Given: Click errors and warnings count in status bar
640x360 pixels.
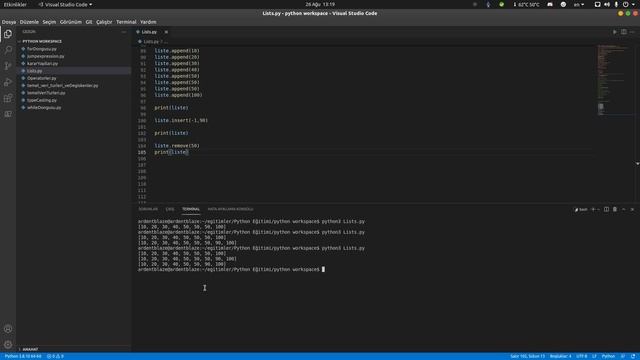Looking at the screenshot, I should [55, 356].
